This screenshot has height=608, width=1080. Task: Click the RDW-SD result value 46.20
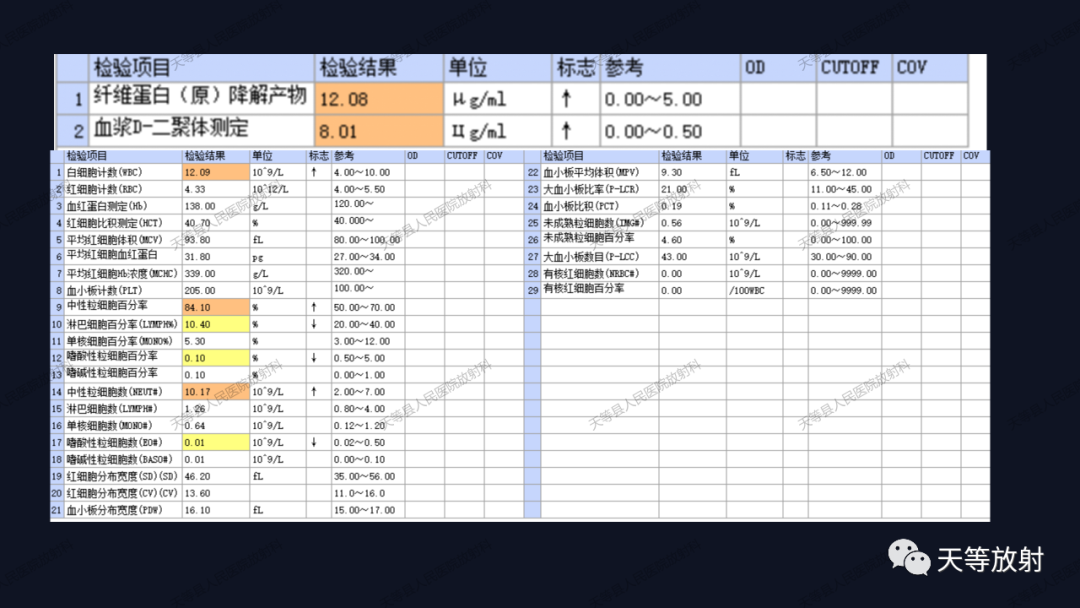click(x=197, y=476)
